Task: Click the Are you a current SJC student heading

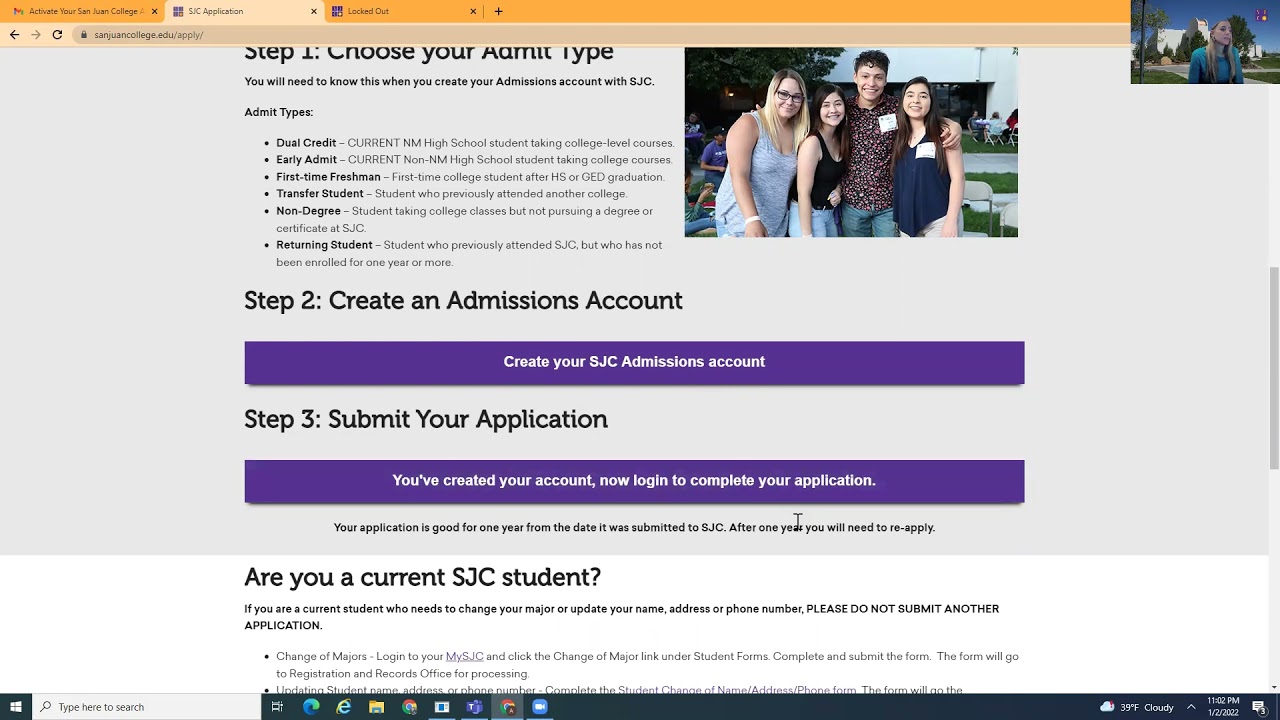Action: pyautogui.click(x=422, y=577)
